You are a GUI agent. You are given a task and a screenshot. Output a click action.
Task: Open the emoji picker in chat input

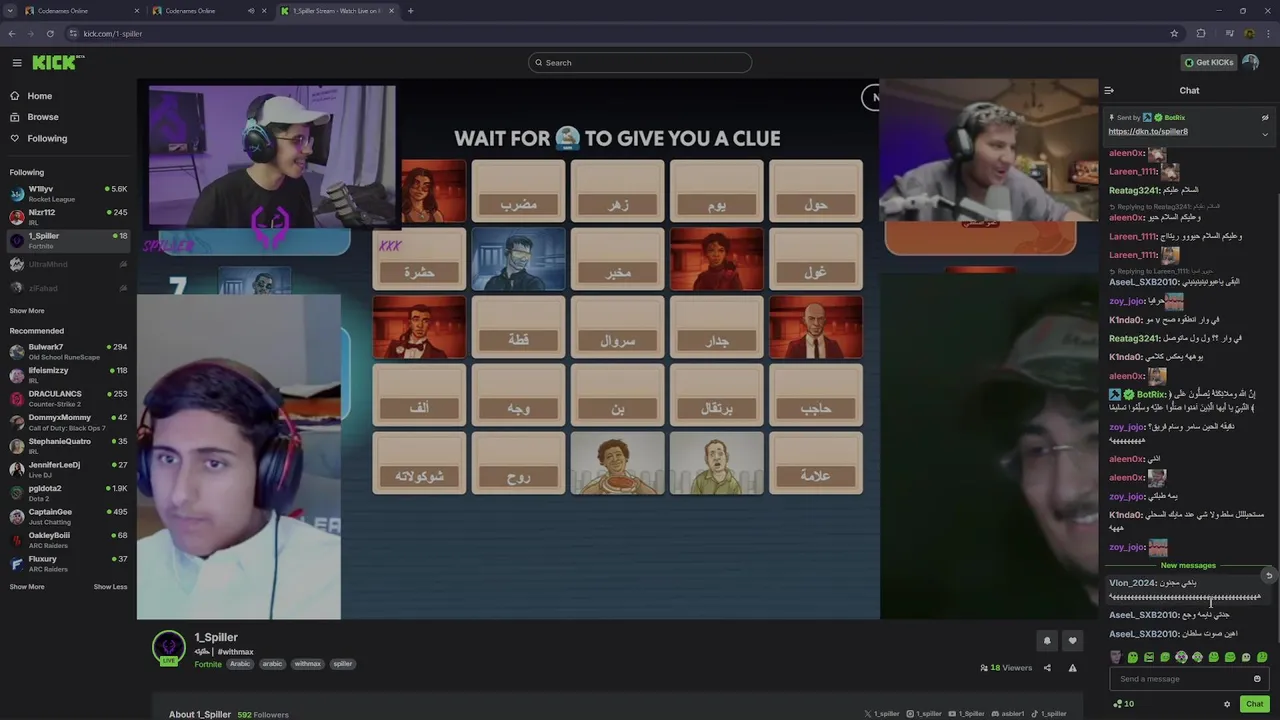point(1257,679)
